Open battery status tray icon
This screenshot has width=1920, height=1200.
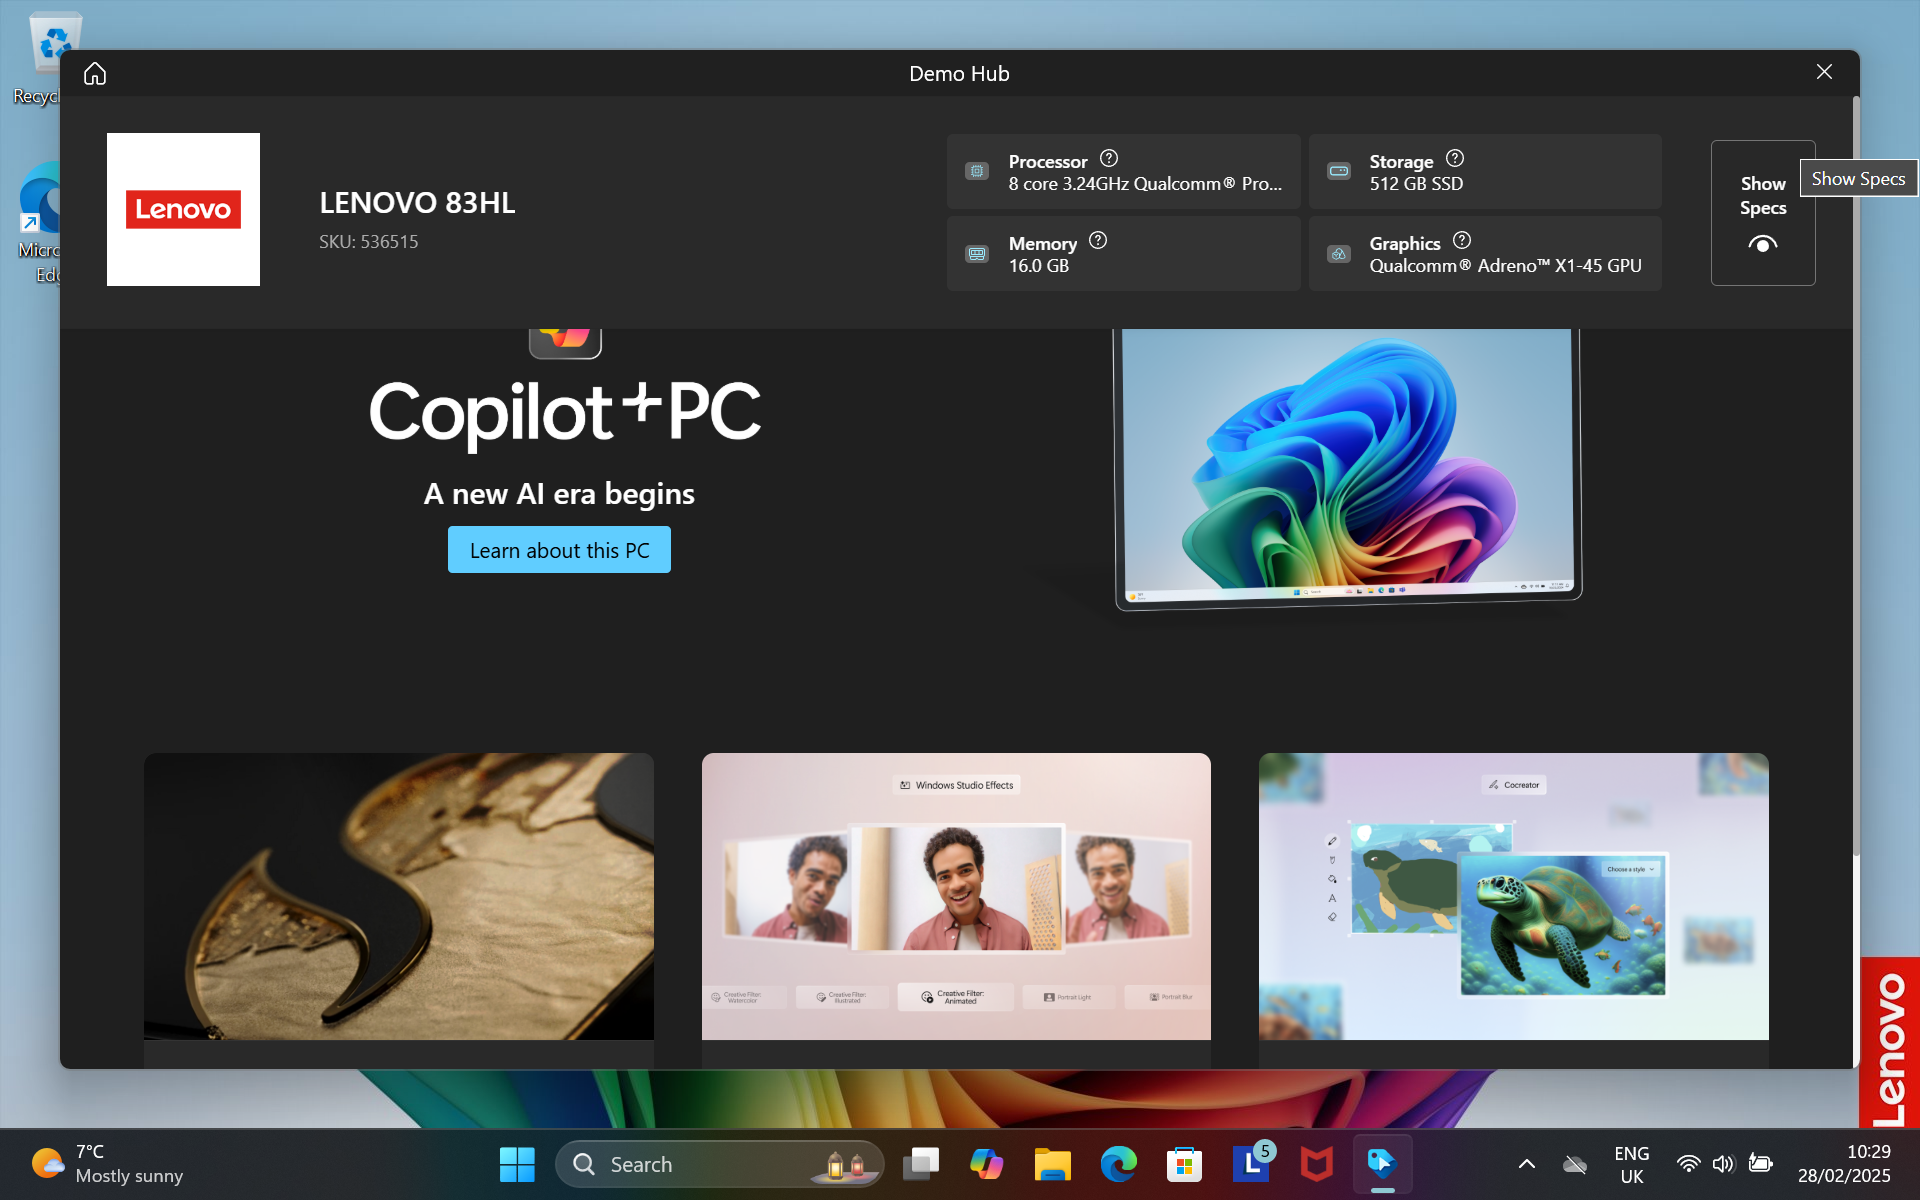1760,1163
